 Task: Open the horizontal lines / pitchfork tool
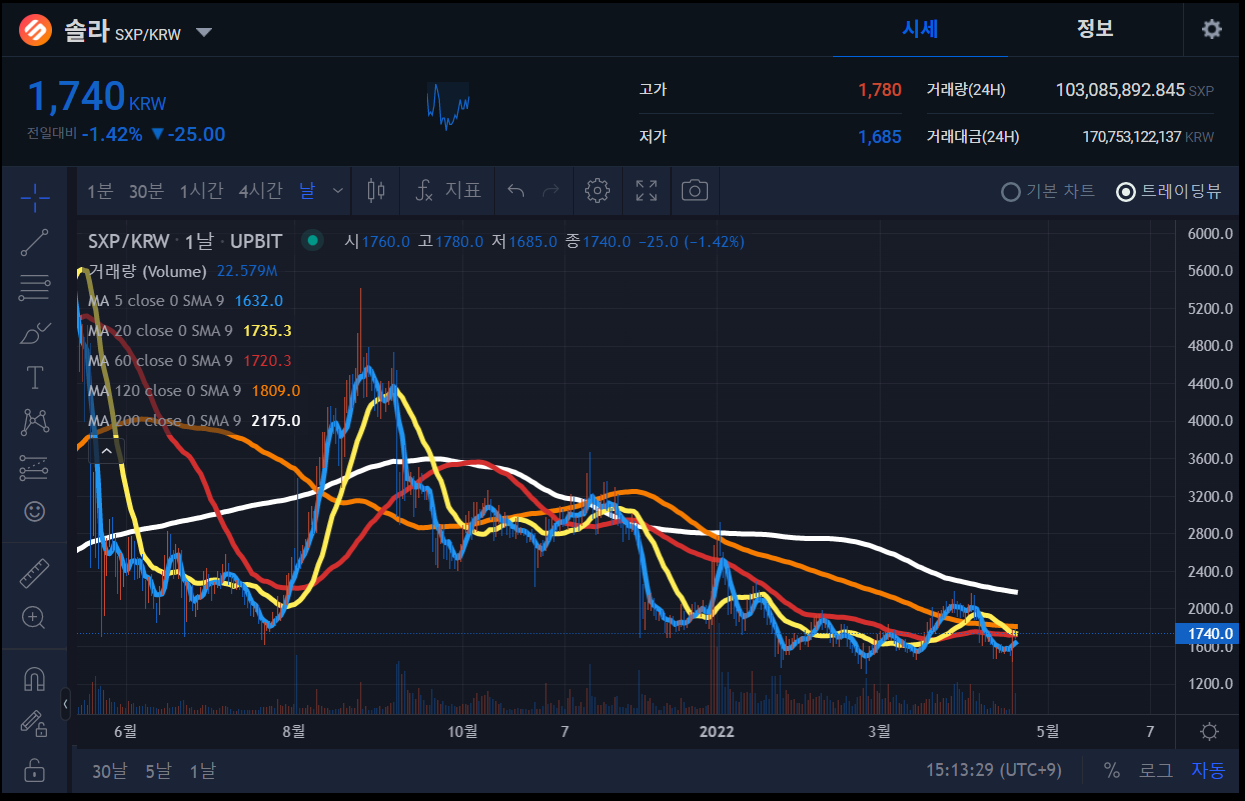click(x=35, y=288)
